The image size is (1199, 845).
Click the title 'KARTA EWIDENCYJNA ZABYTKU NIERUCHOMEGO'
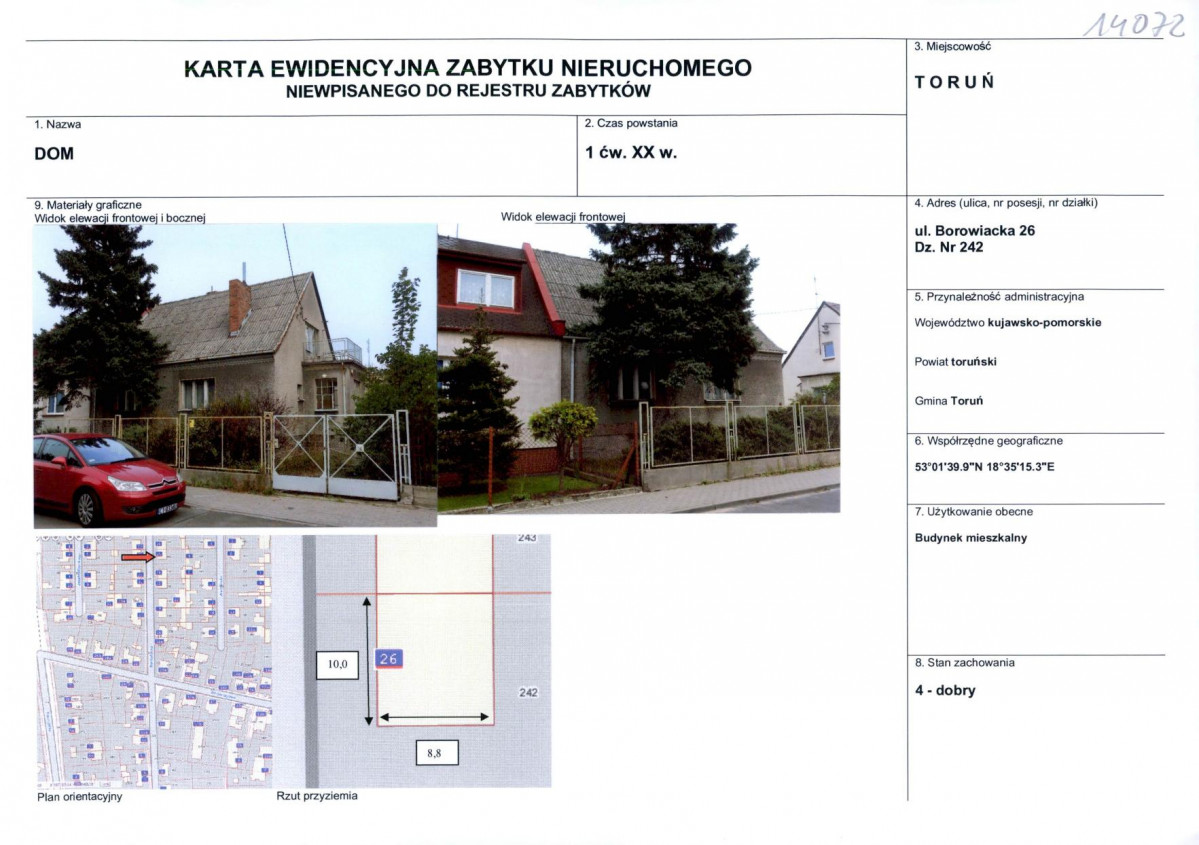click(x=468, y=68)
